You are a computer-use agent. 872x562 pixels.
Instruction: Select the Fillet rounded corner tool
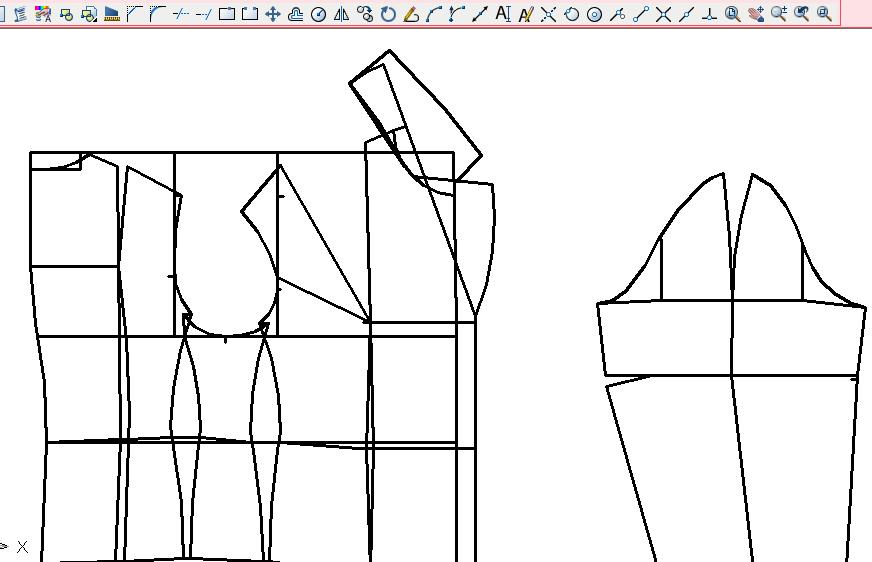pos(158,14)
